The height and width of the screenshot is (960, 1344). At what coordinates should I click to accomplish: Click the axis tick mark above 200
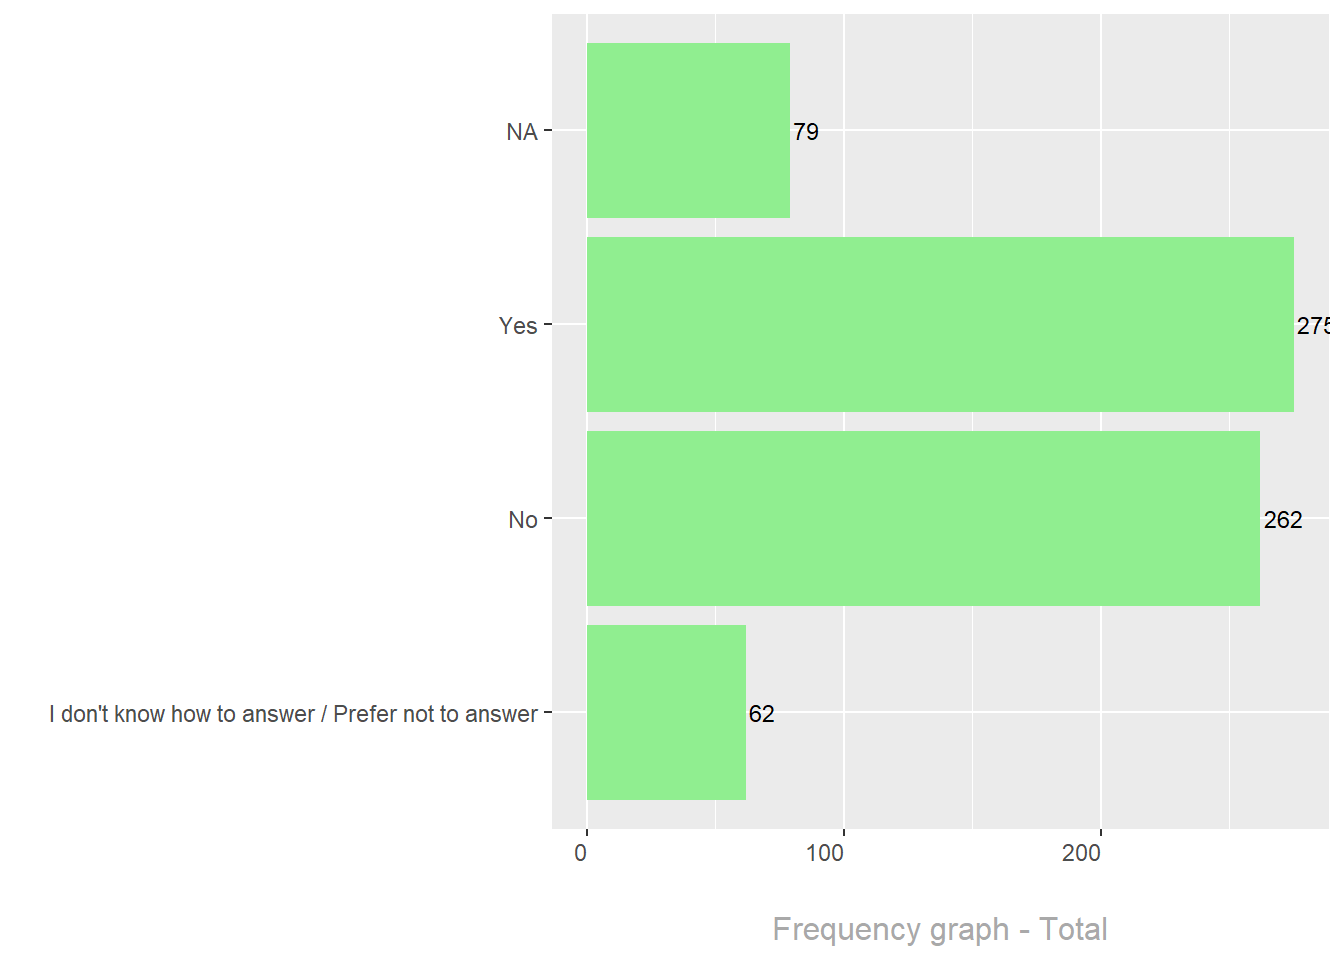[x=1101, y=833]
